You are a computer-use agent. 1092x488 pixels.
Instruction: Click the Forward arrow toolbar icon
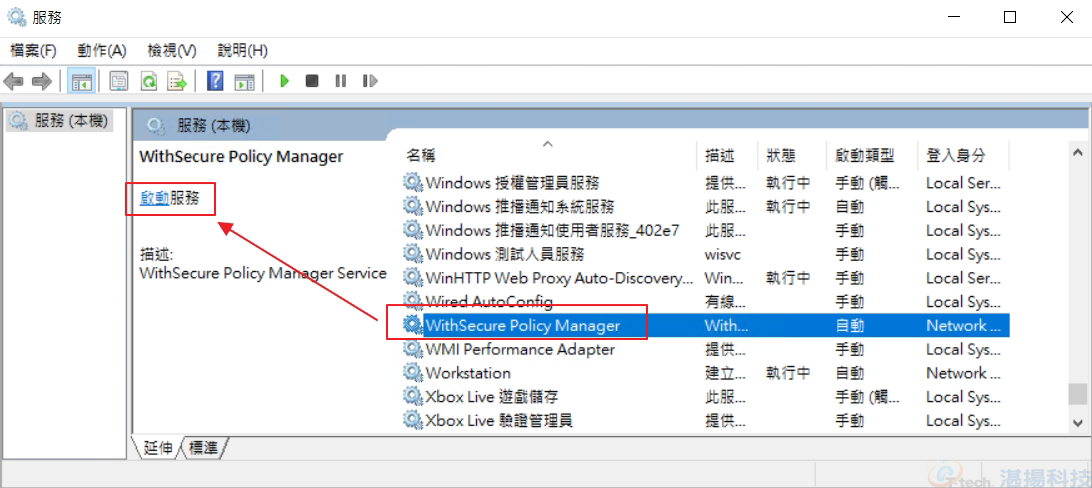pos(42,81)
